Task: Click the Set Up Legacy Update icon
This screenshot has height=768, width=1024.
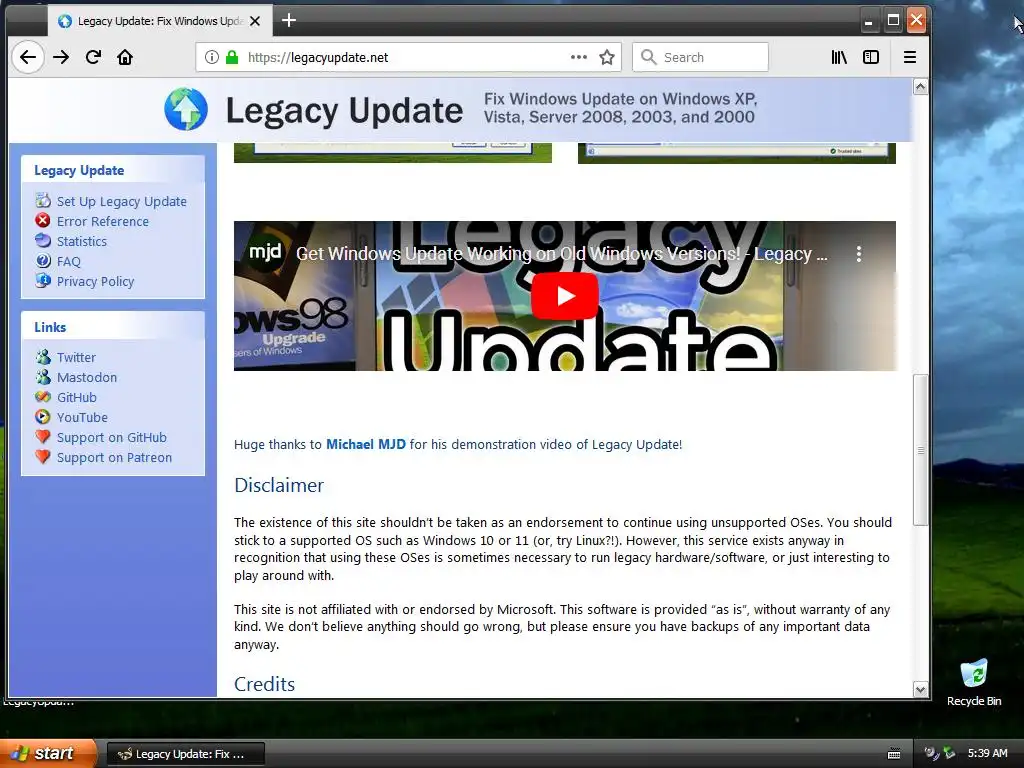Action: coord(43,200)
